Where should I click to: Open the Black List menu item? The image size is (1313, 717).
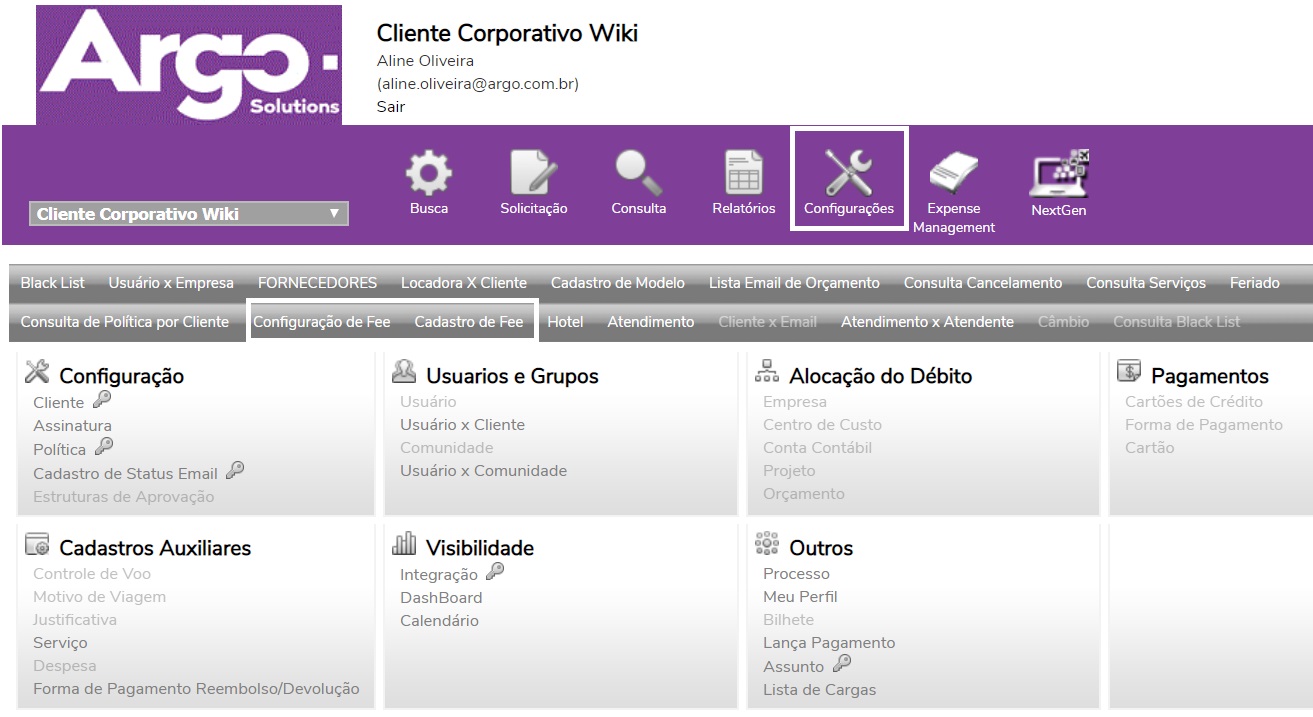[51, 282]
